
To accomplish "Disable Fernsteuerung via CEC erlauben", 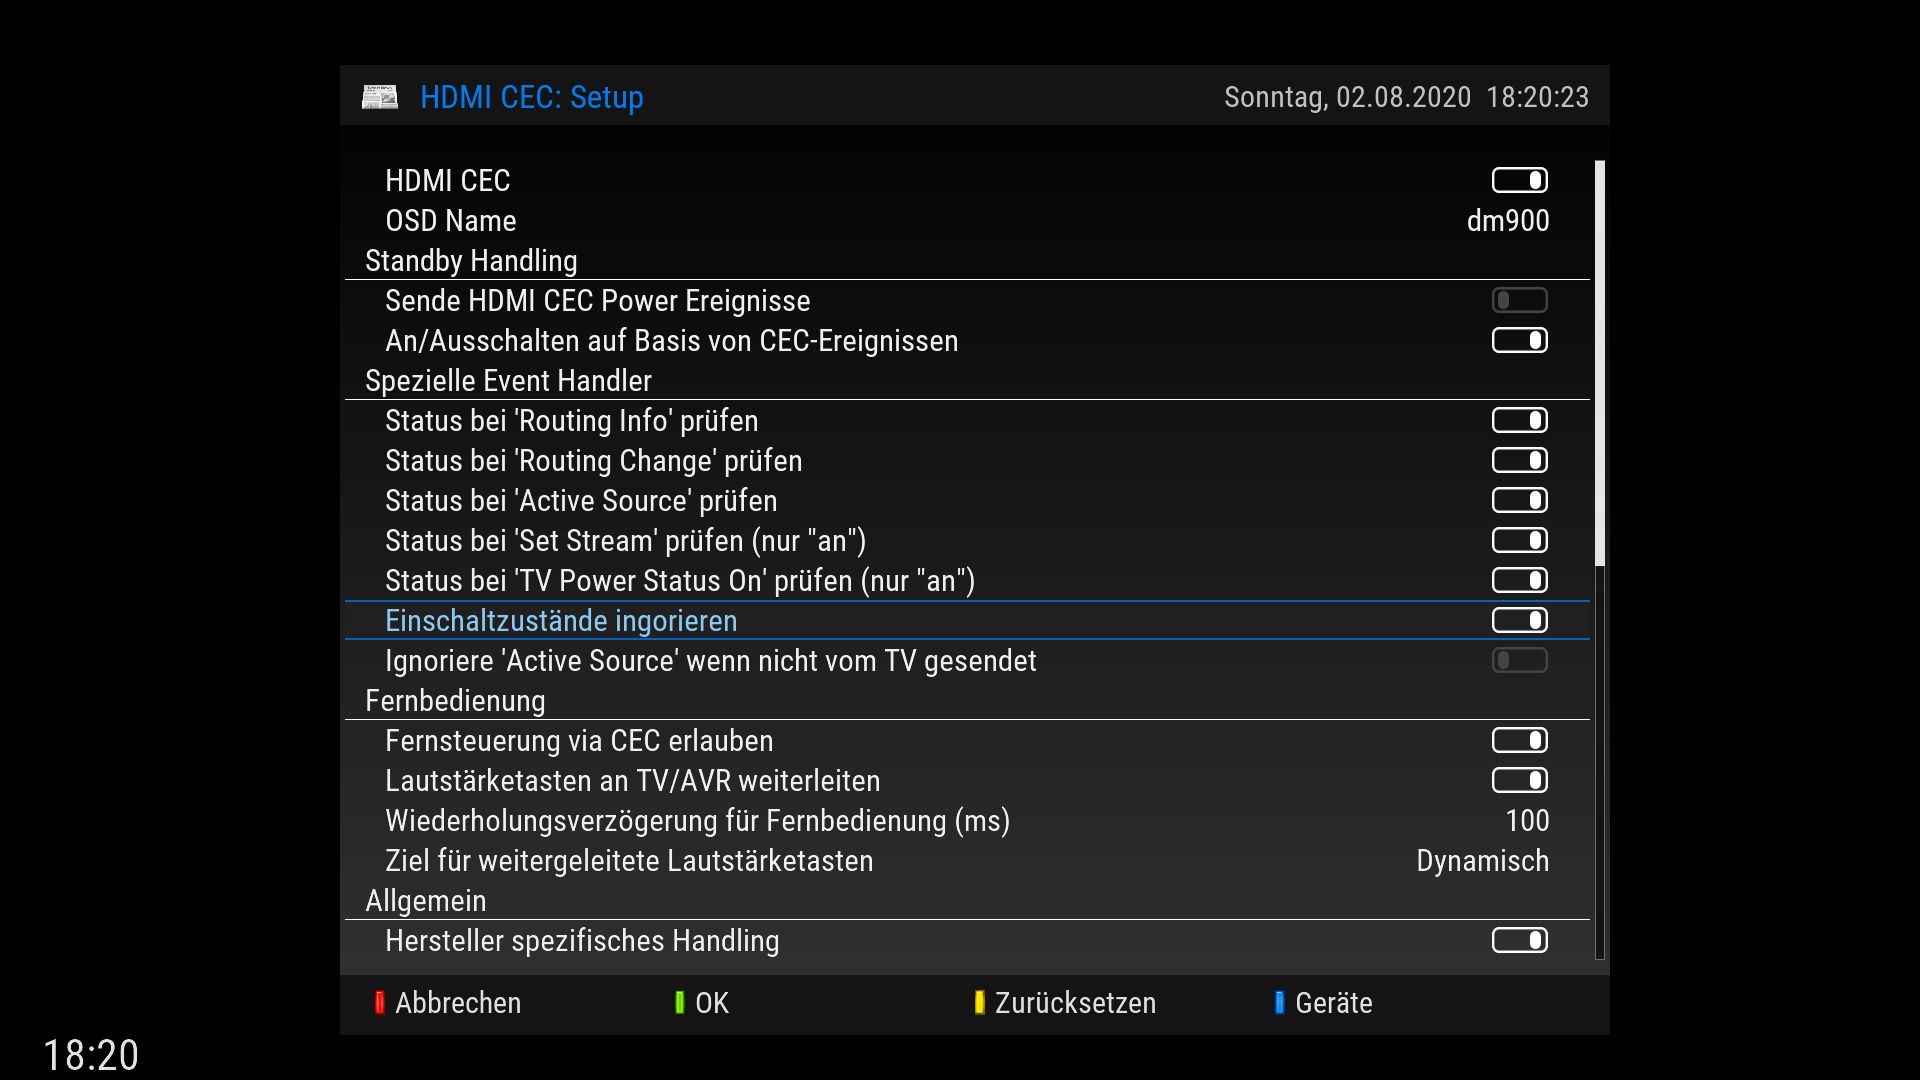I will [1519, 740].
